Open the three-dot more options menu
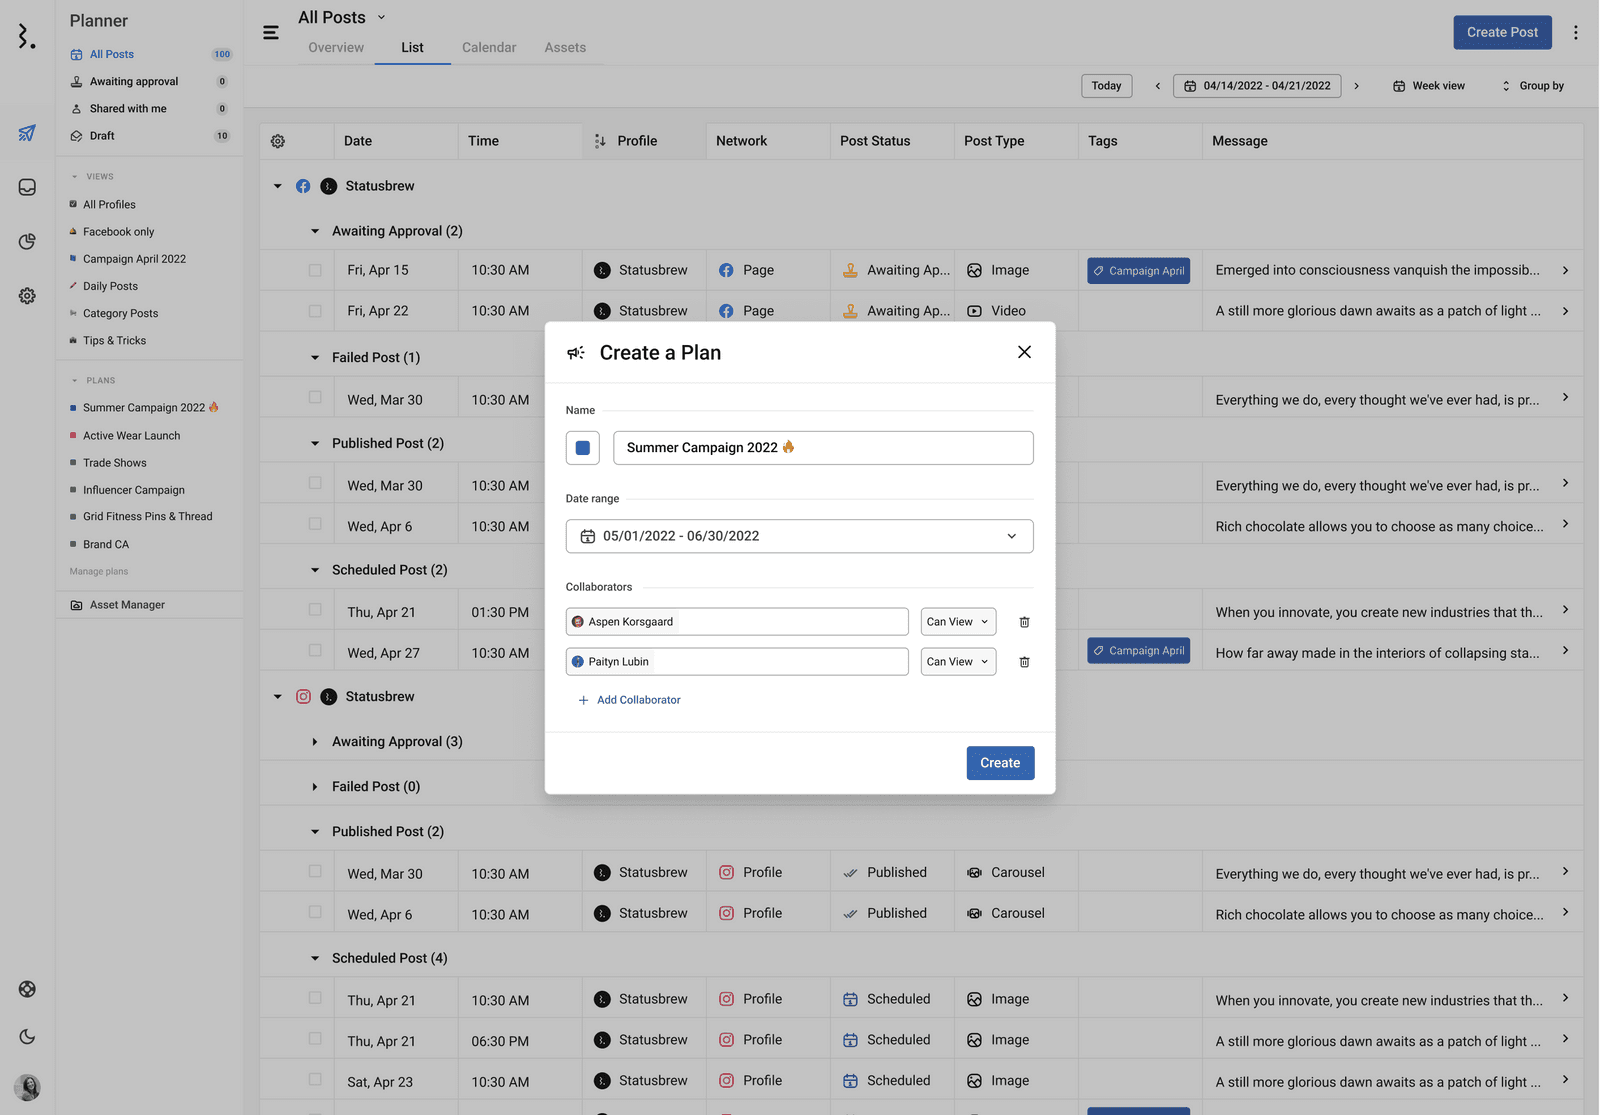 [1575, 33]
